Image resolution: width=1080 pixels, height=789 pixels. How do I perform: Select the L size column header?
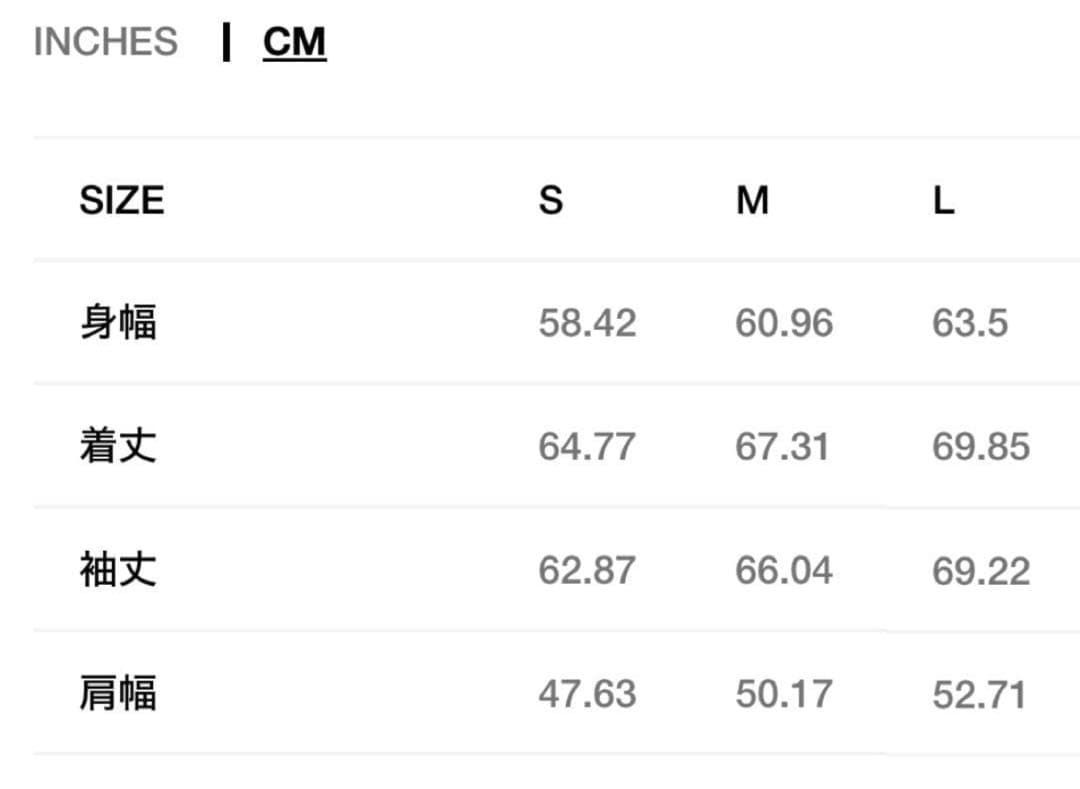(x=943, y=201)
